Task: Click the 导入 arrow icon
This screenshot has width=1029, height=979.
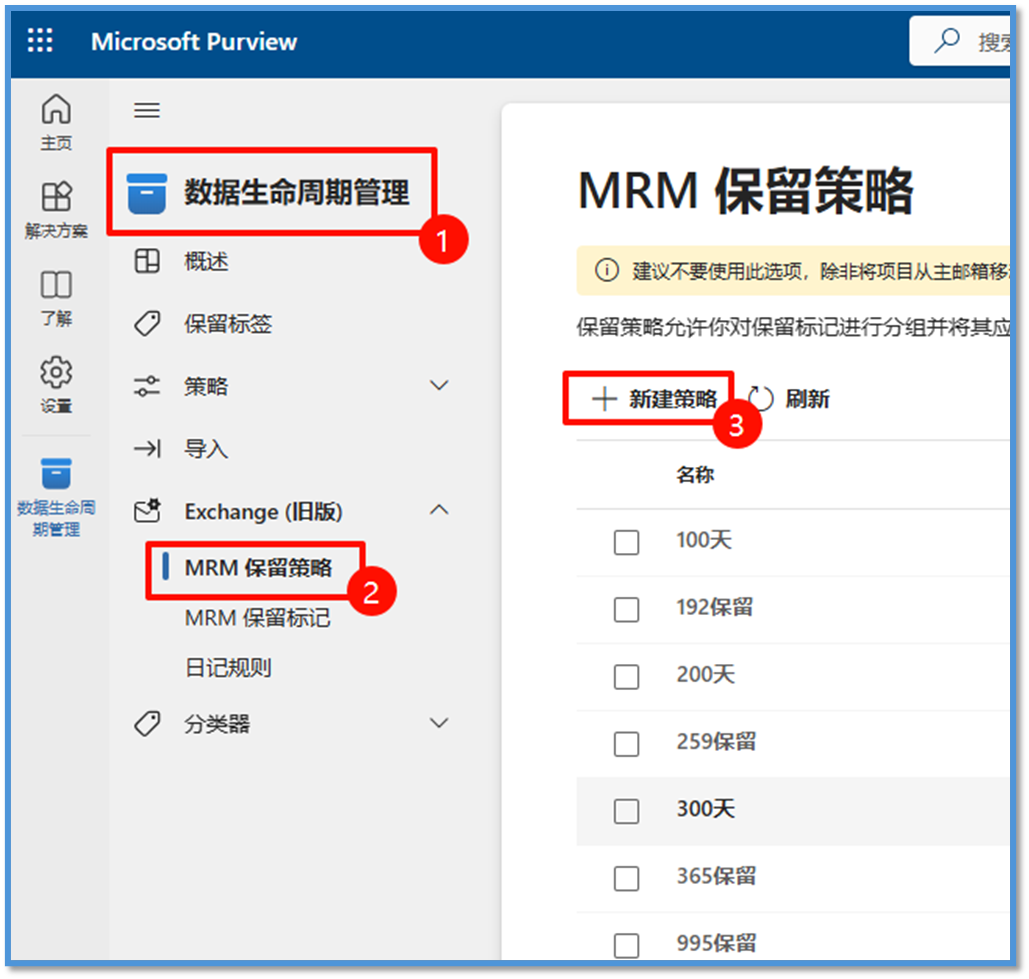Action: [147, 449]
